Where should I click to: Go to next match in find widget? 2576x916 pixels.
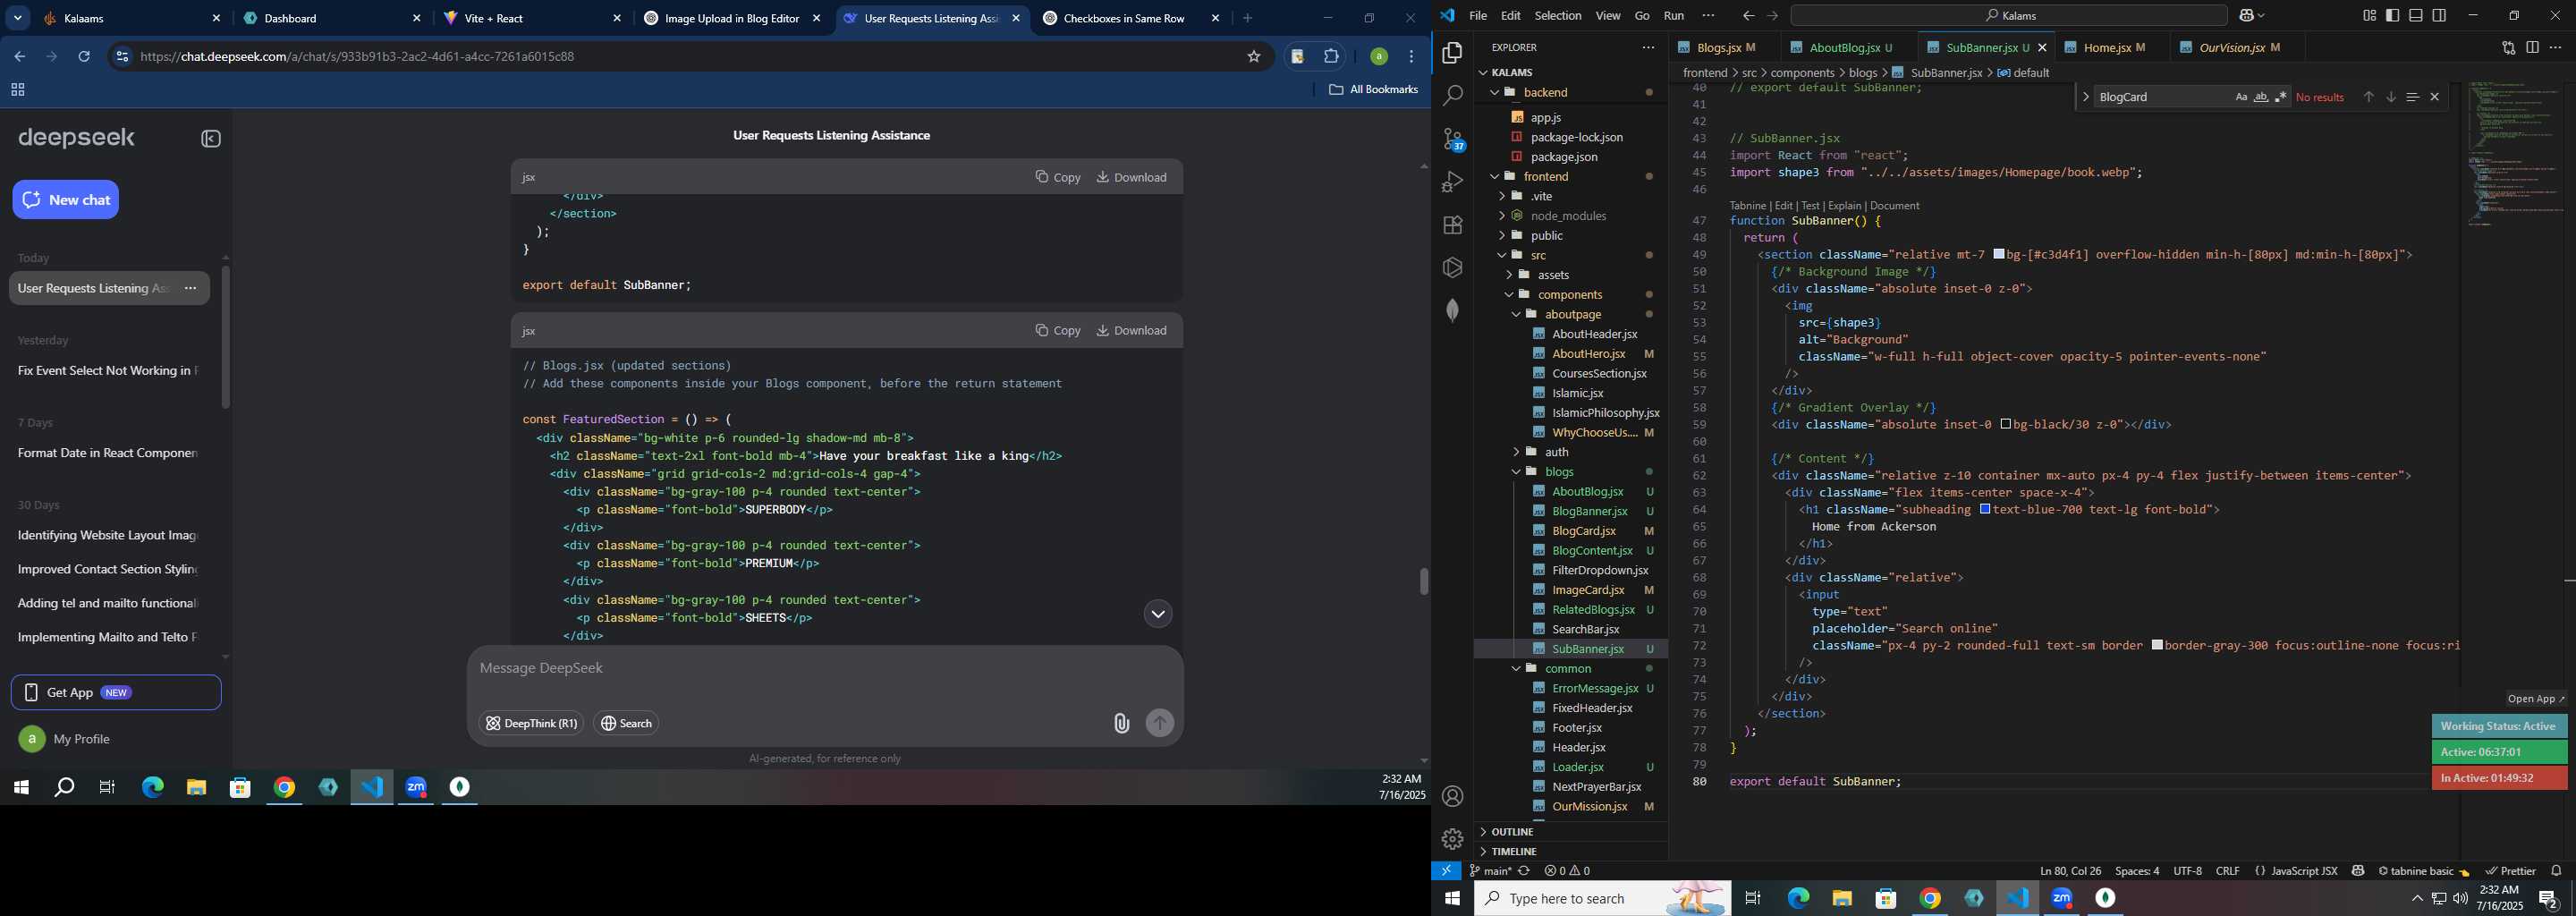tap(2391, 97)
